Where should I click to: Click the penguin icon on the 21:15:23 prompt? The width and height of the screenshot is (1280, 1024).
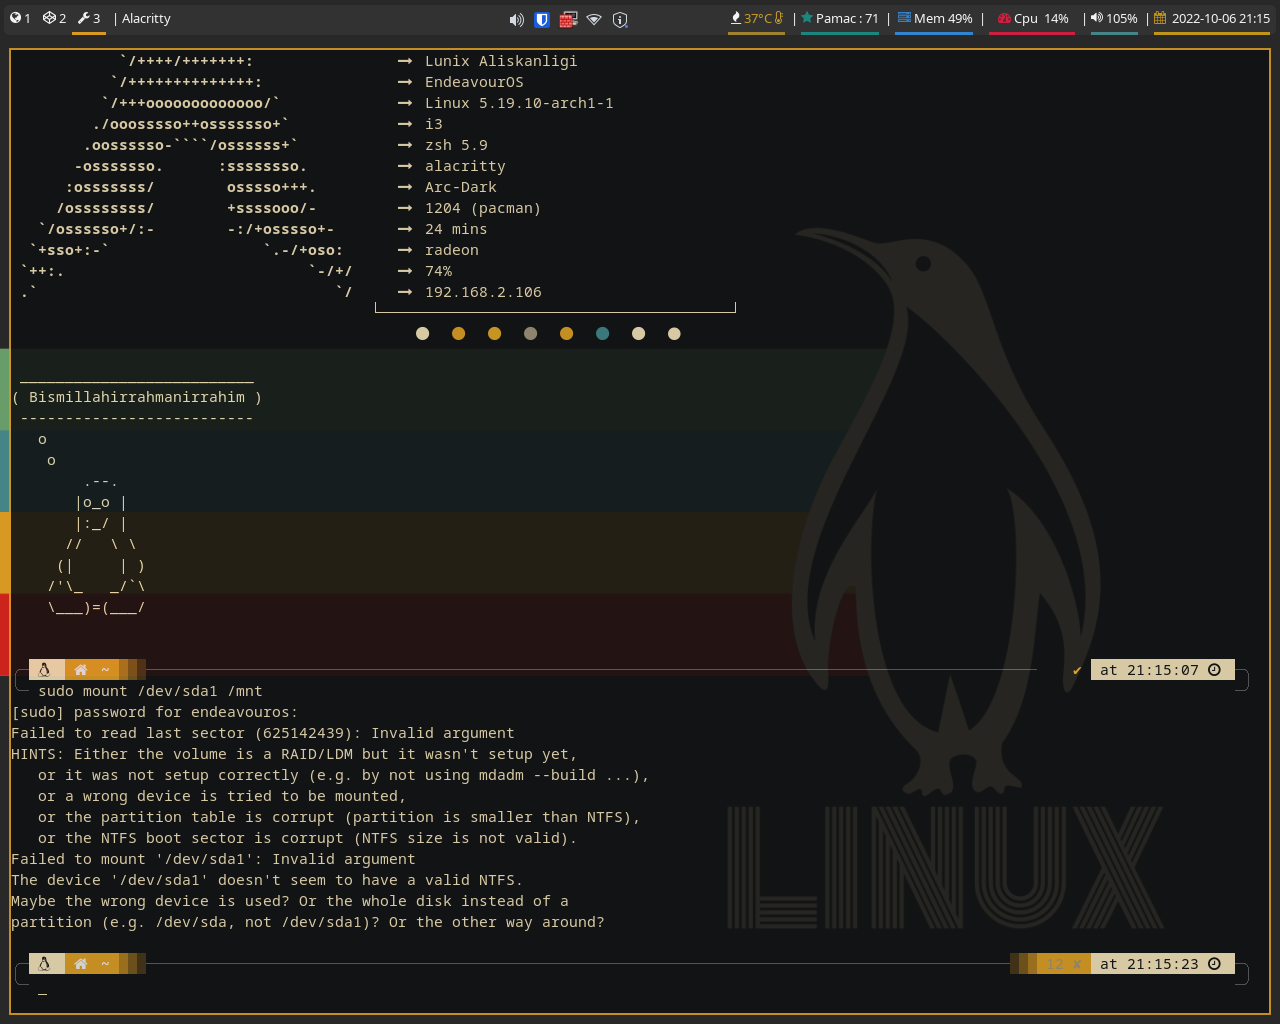pyautogui.click(x=44, y=964)
